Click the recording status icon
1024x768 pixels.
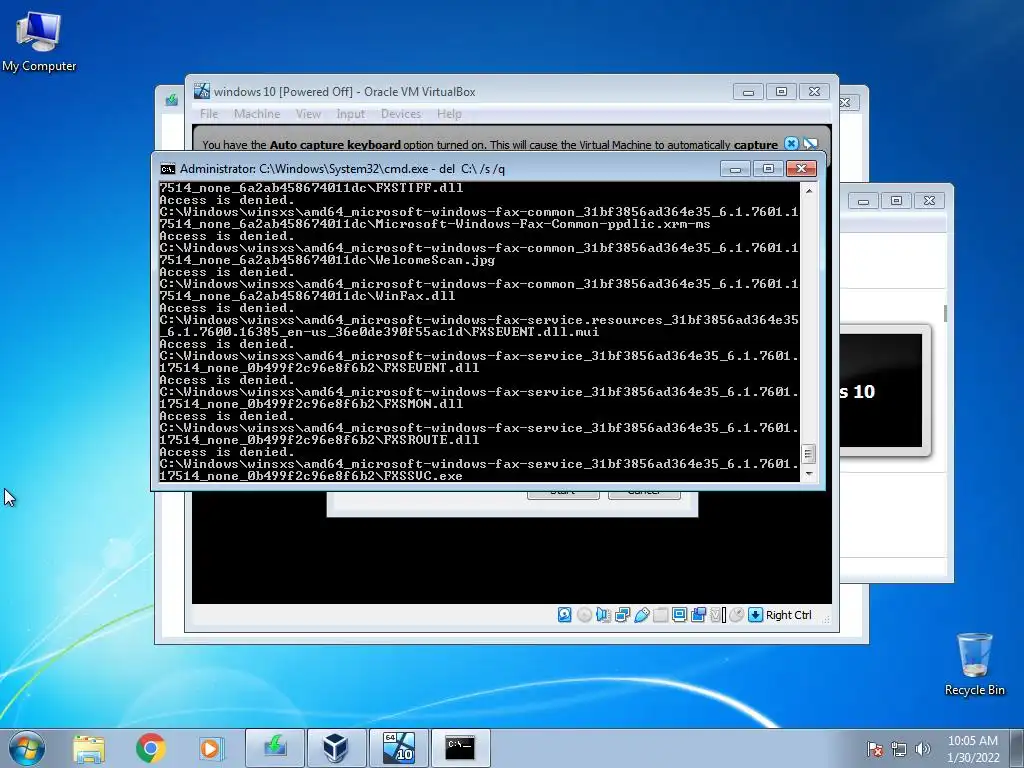click(x=698, y=615)
